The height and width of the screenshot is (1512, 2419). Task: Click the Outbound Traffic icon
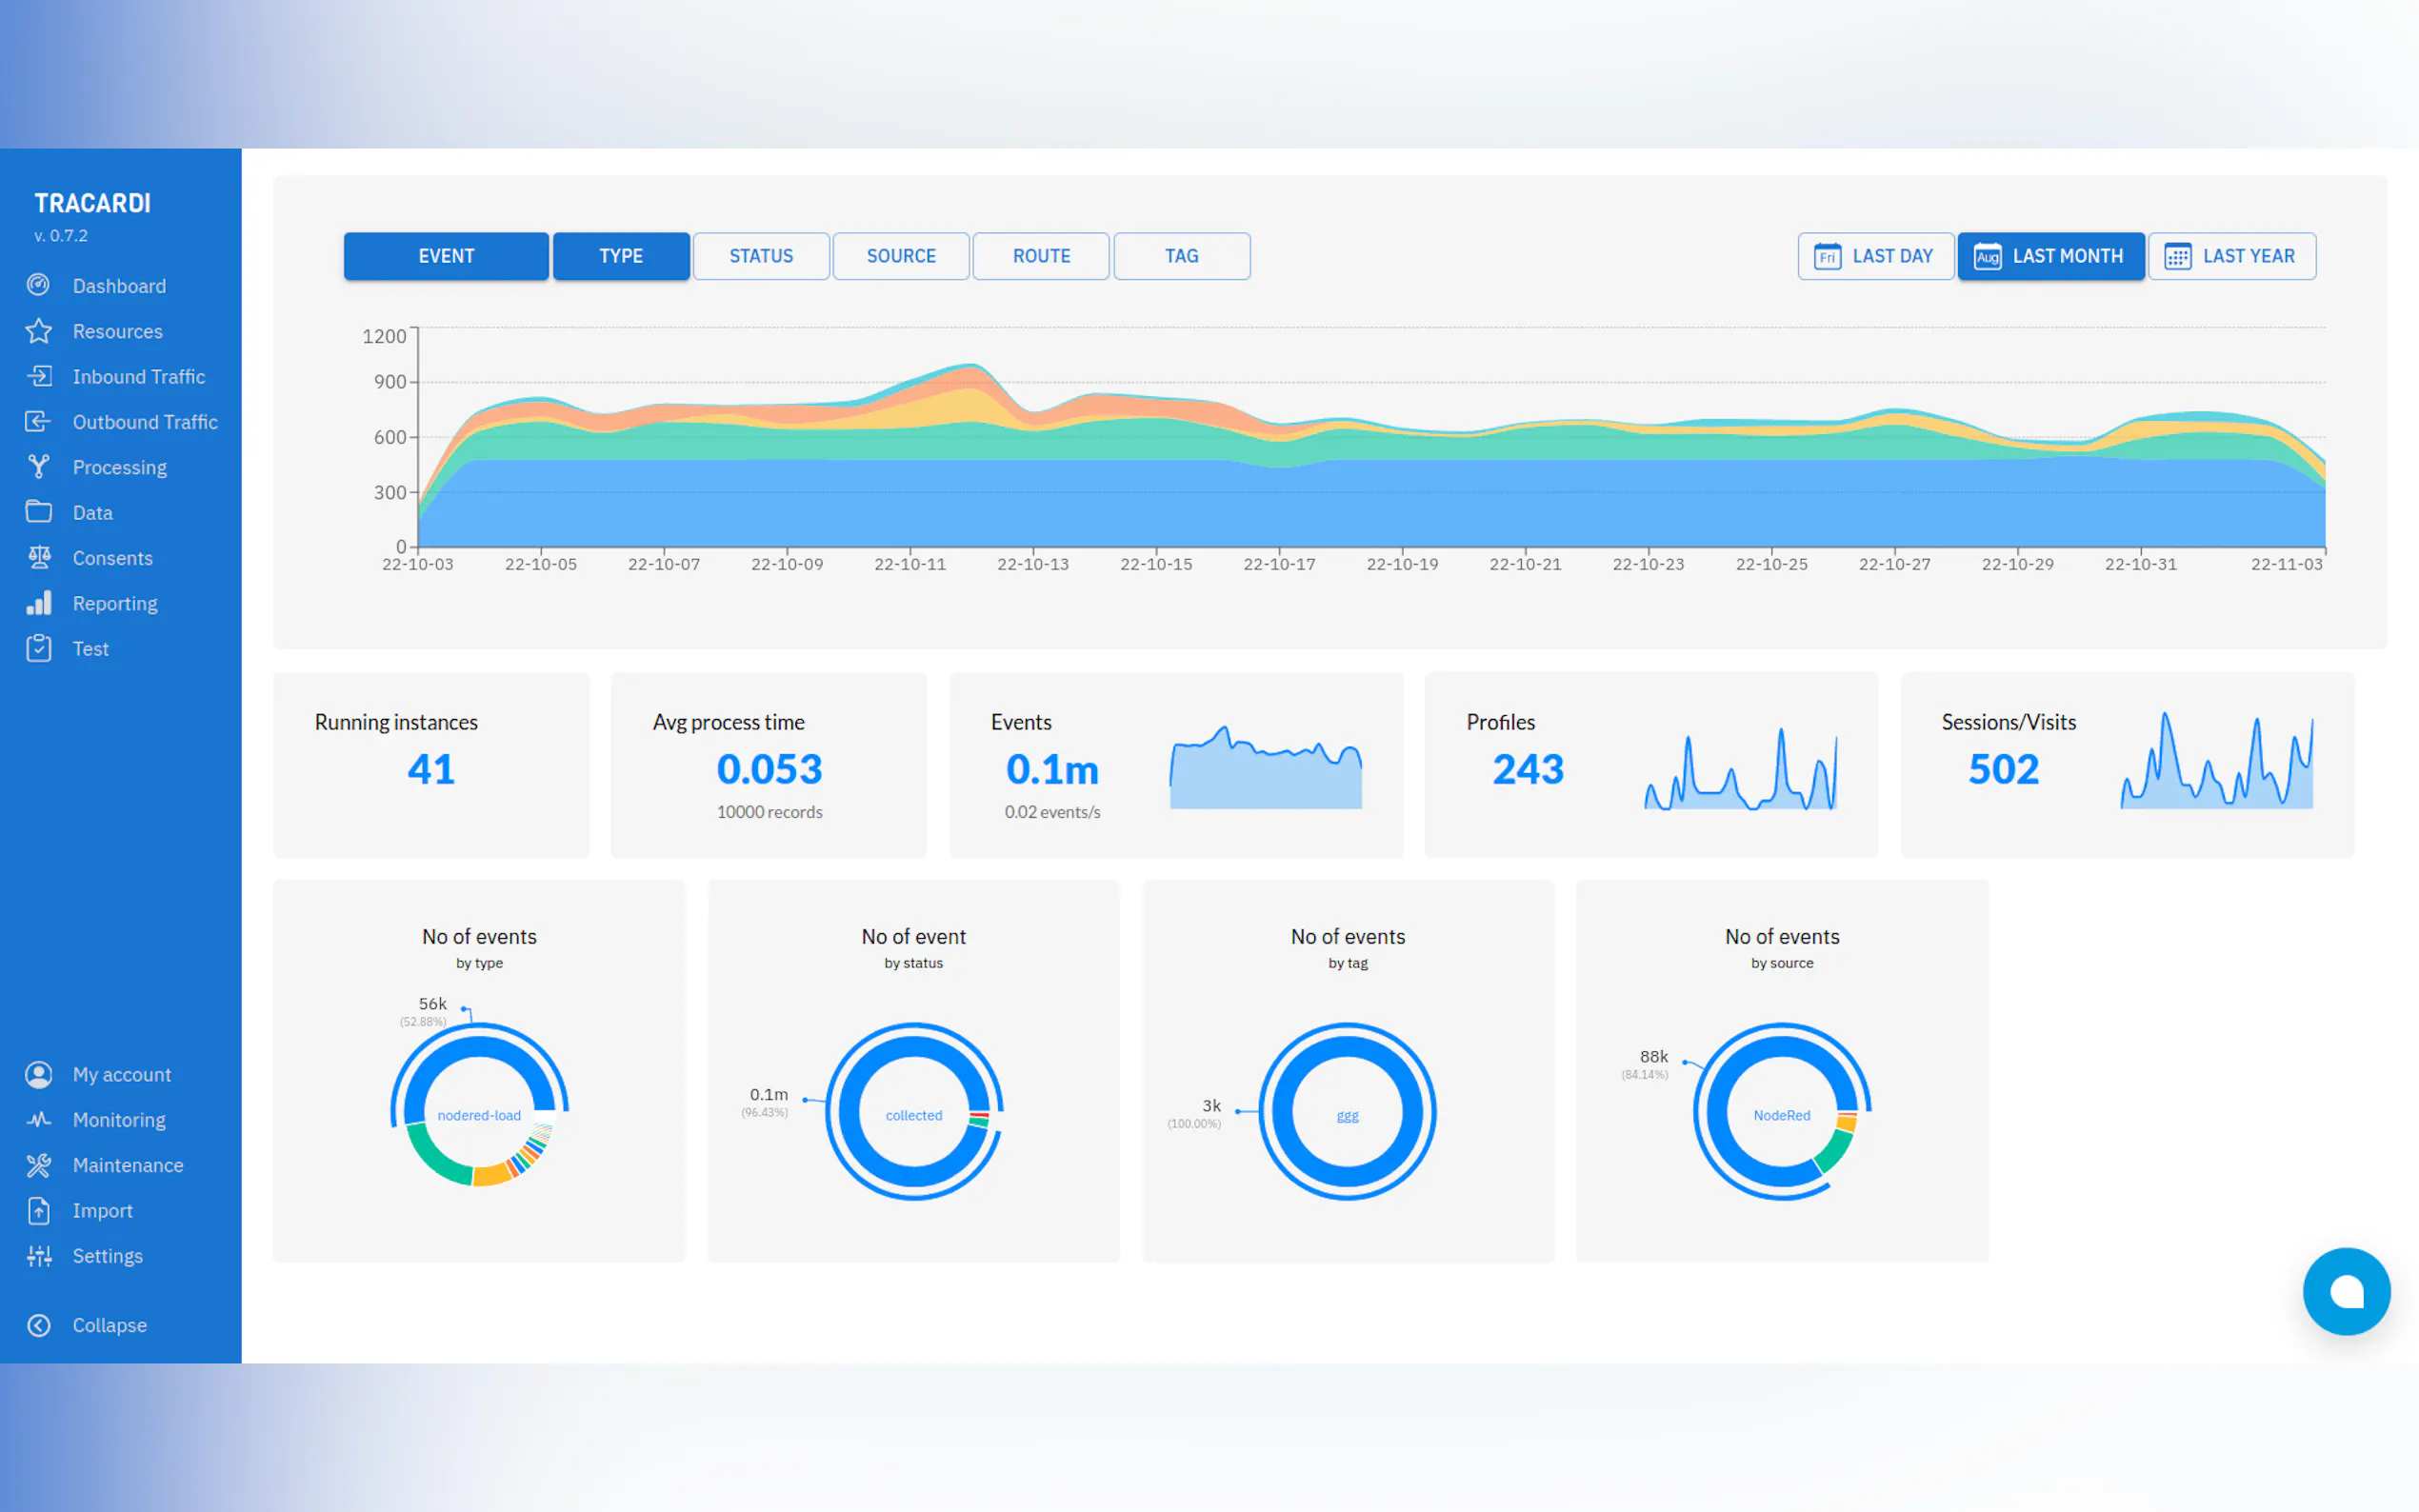(39, 421)
